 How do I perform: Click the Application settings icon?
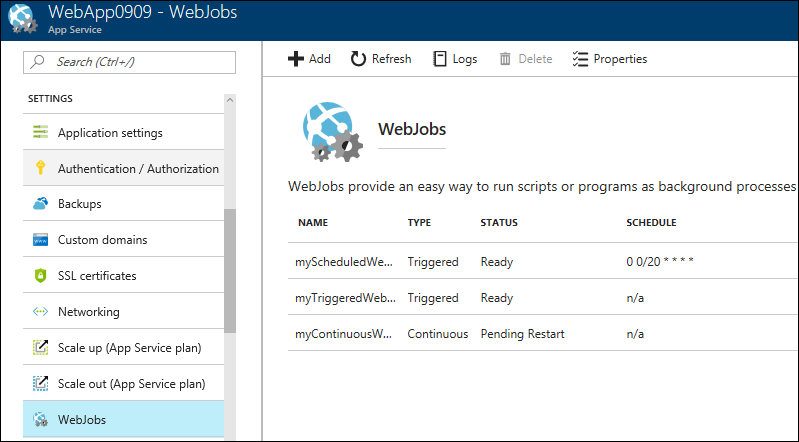41,133
